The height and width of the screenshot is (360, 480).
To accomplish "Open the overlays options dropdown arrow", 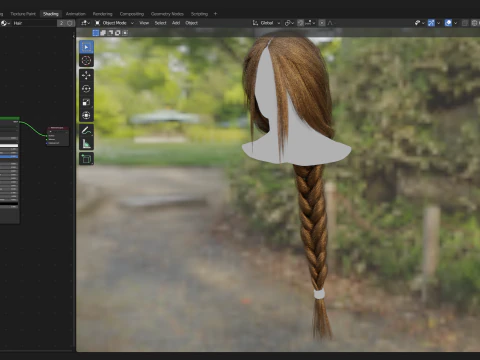I will 455,23.
